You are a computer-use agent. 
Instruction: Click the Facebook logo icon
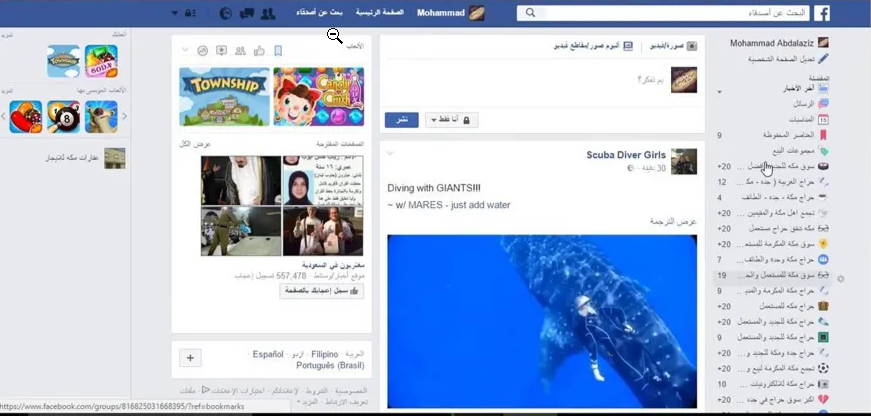pos(822,13)
